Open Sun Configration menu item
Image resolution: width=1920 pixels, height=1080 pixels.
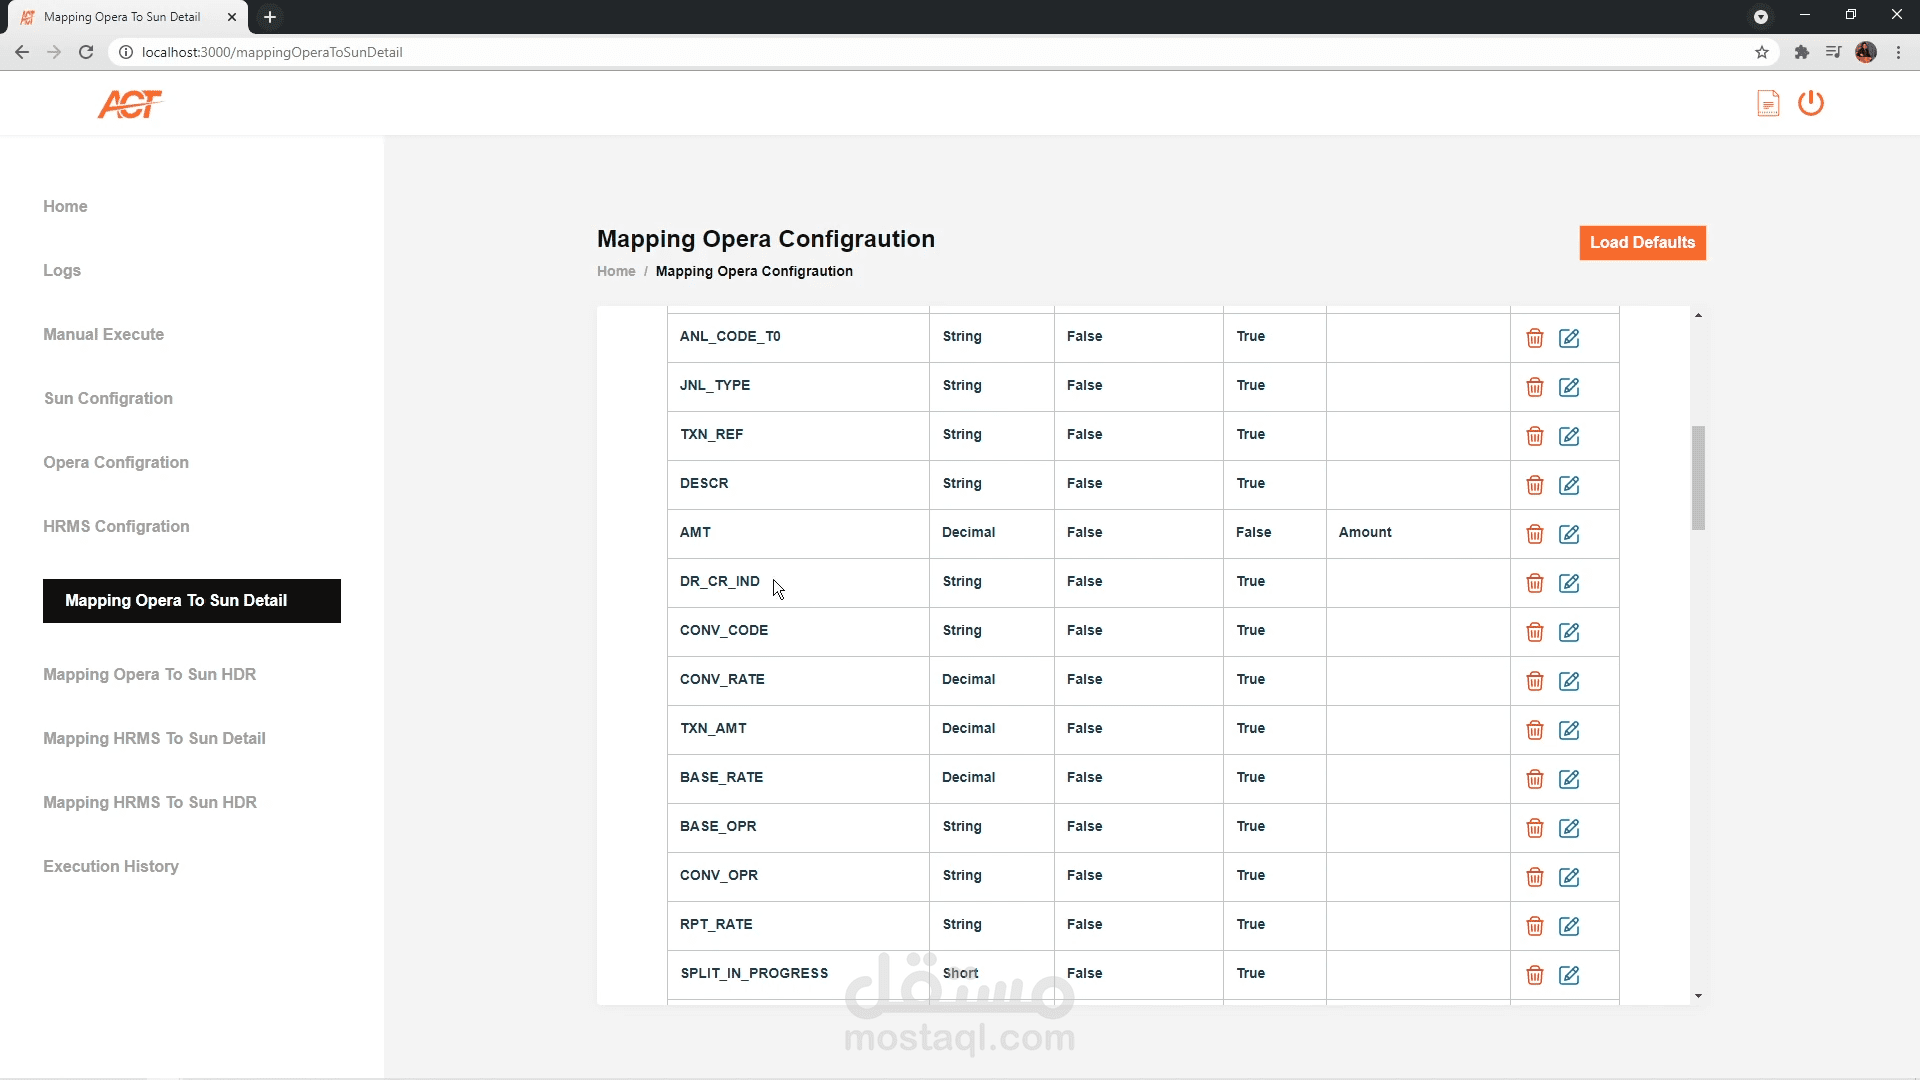coord(108,398)
